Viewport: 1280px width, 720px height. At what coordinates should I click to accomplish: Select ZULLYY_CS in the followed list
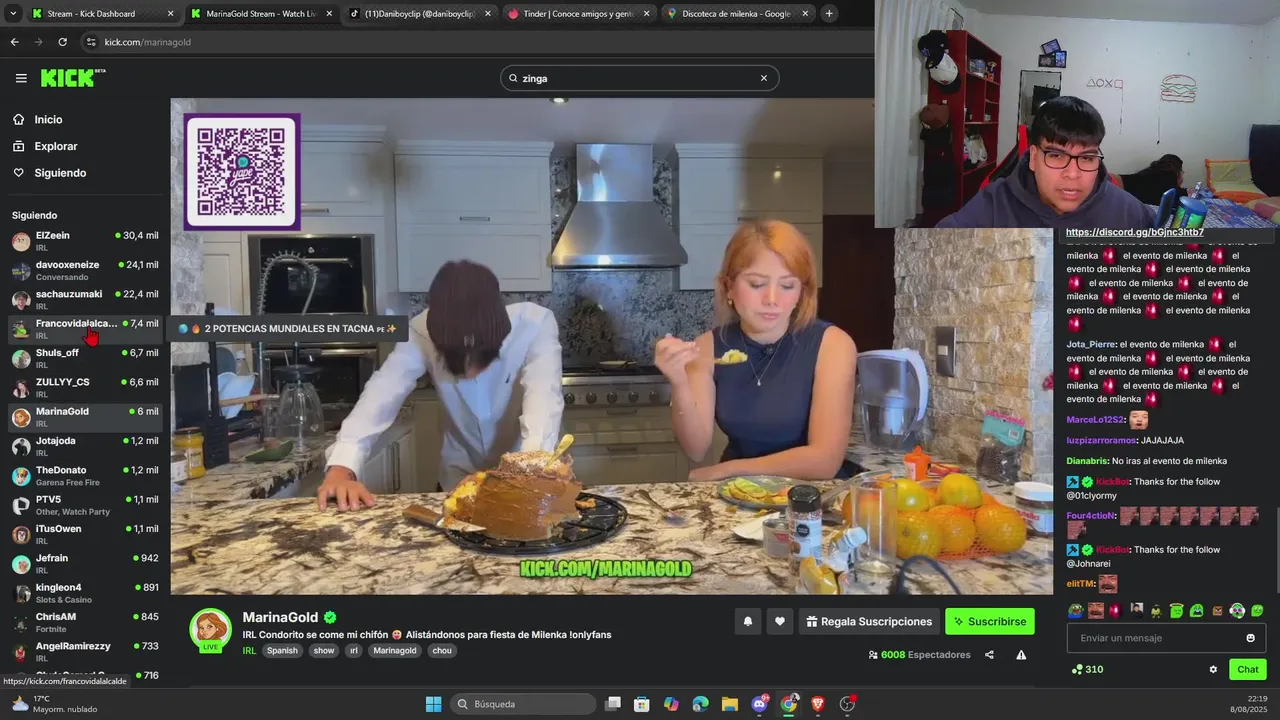tap(85, 387)
